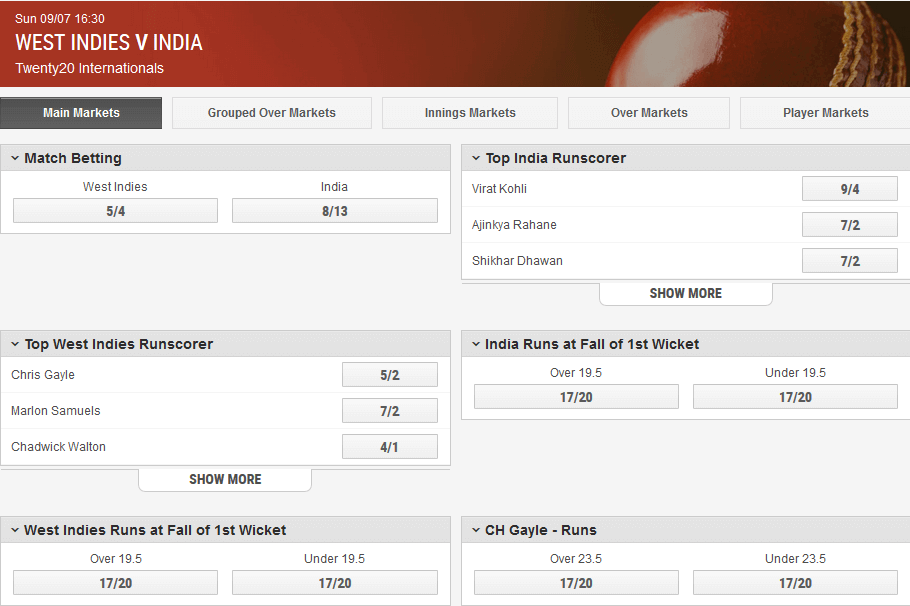Show more Top West Indies Runscorer options
The image size is (910, 606).
225,479
